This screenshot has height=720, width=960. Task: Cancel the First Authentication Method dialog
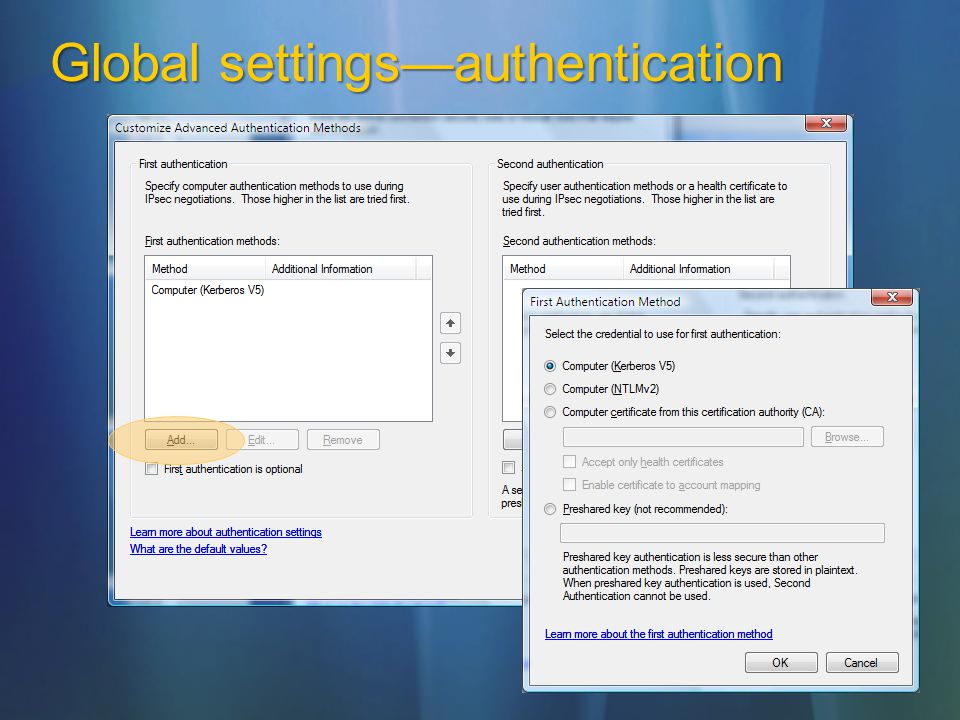861,662
